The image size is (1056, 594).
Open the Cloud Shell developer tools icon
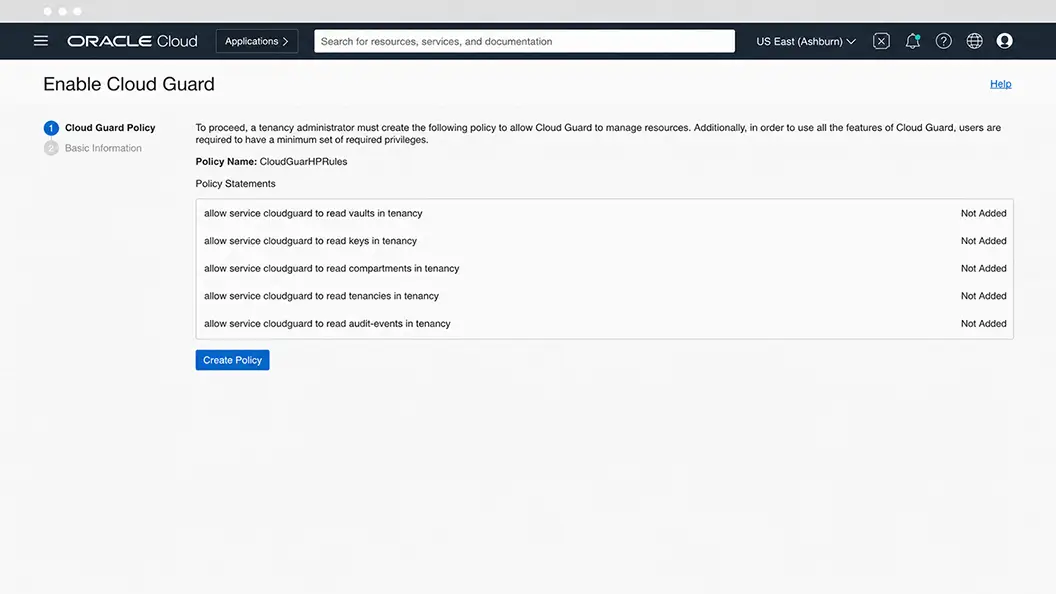(881, 41)
